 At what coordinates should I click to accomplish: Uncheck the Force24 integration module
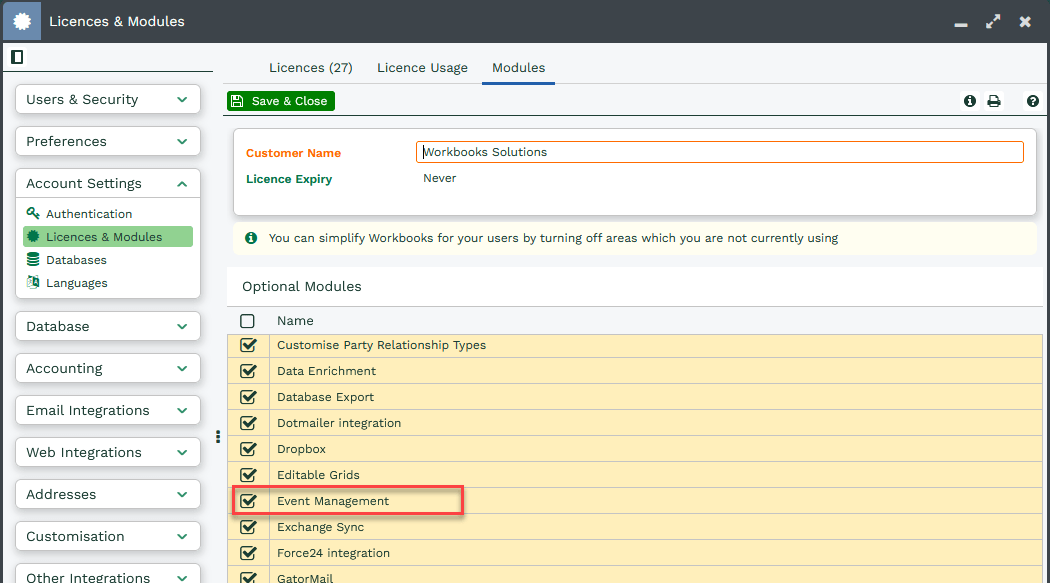tap(248, 554)
